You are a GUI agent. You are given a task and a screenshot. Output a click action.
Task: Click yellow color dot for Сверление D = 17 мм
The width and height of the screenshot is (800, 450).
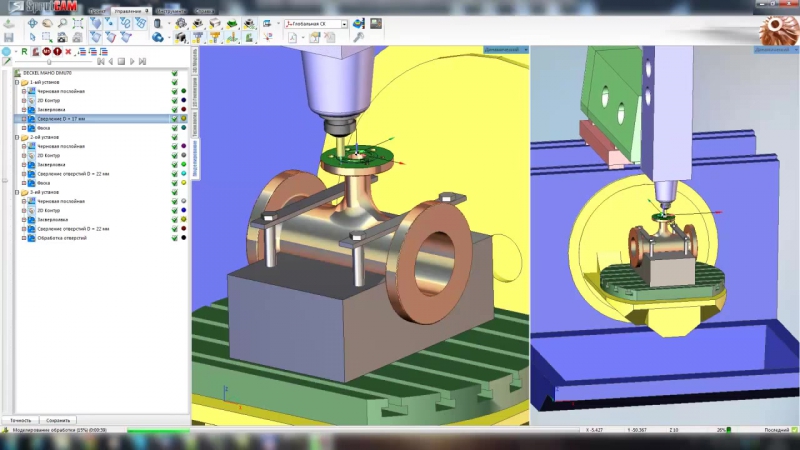coord(184,119)
